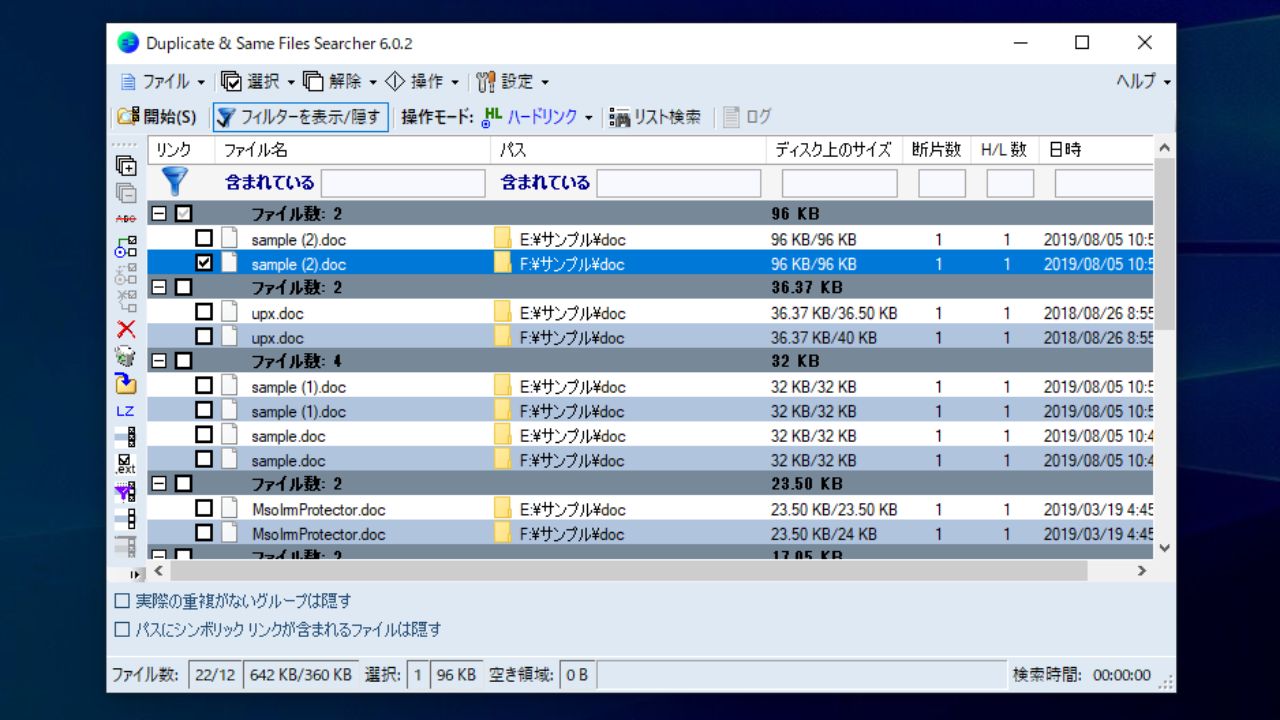
Task: Click the move-to-folder sidebar icon
Action: [x=126, y=383]
